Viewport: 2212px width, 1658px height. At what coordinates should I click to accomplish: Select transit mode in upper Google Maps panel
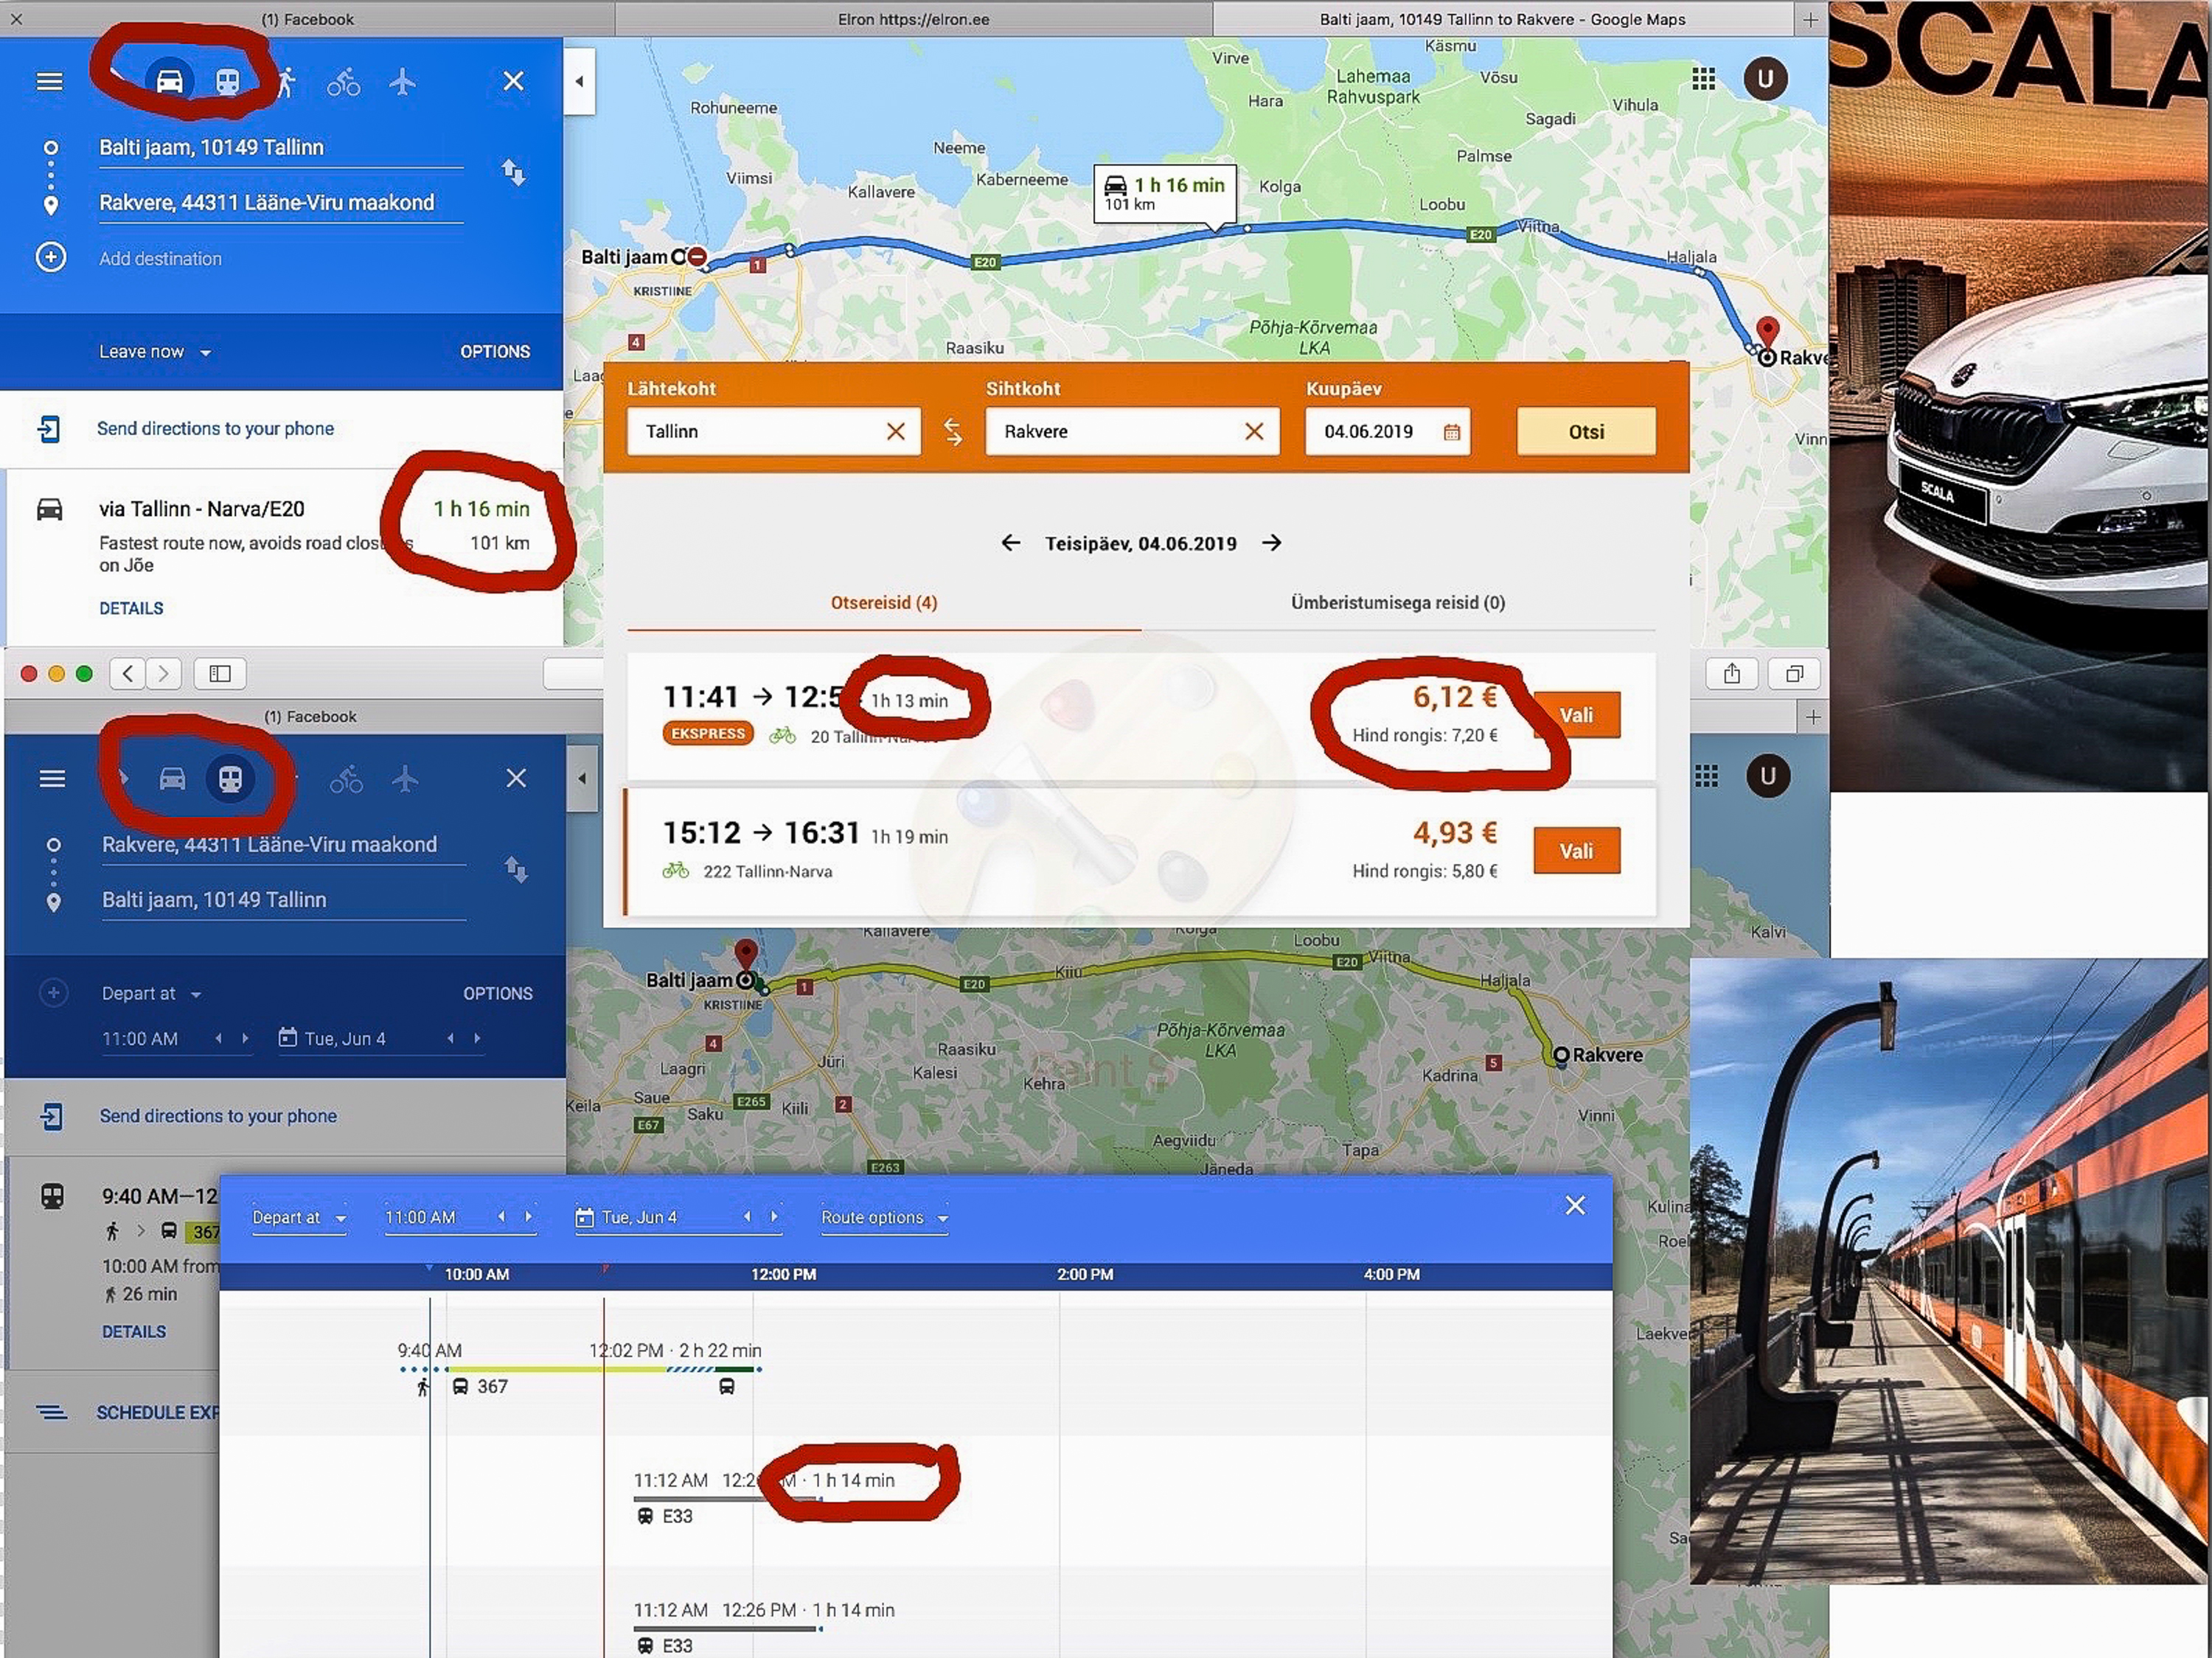point(228,81)
